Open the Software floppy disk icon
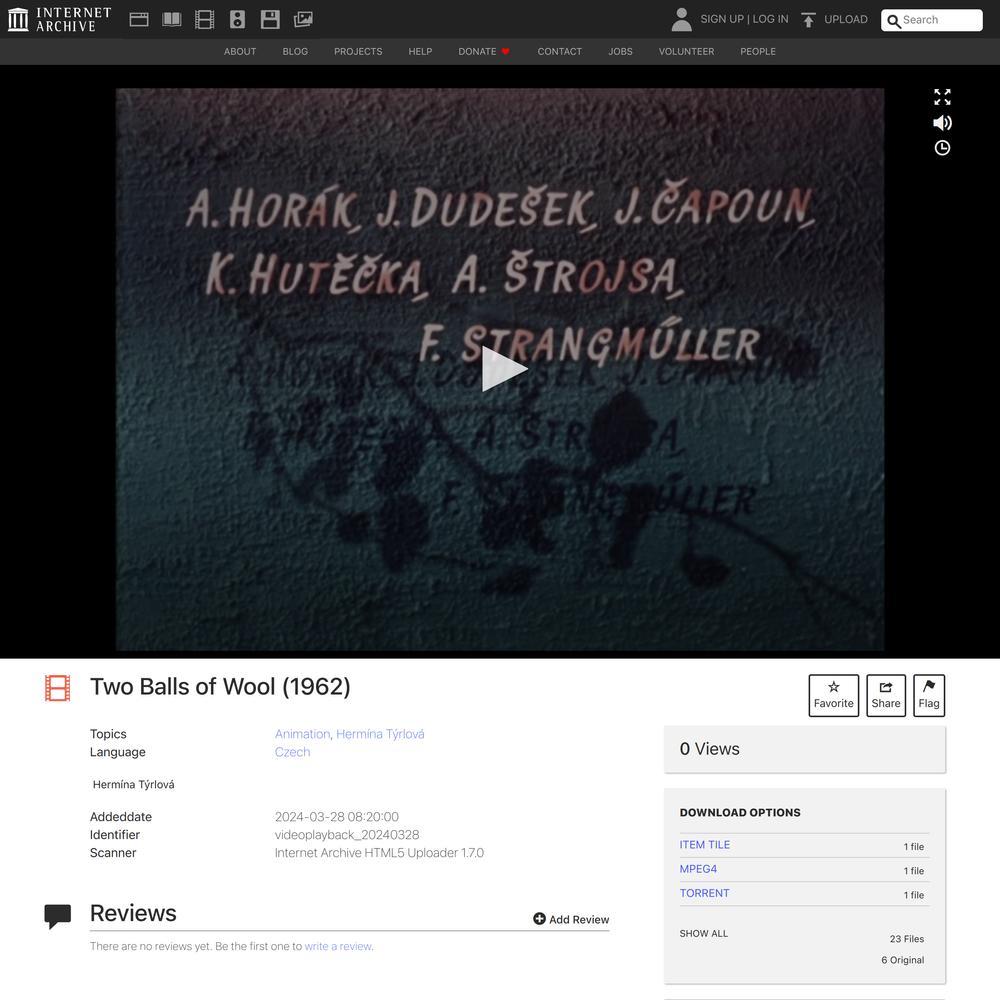This screenshot has height=1000, width=1000. pos(270,20)
